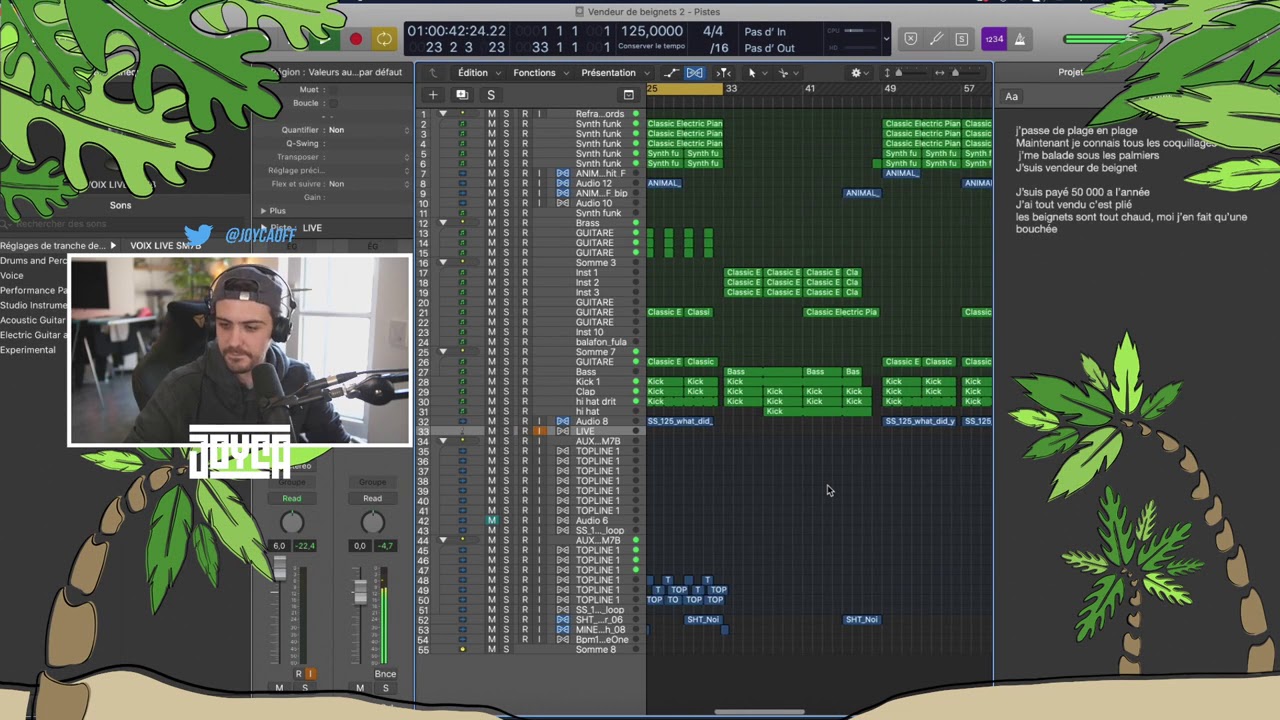1280x720 pixels.
Task: Toggle record enable on the Bass track
Action: click(524, 372)
